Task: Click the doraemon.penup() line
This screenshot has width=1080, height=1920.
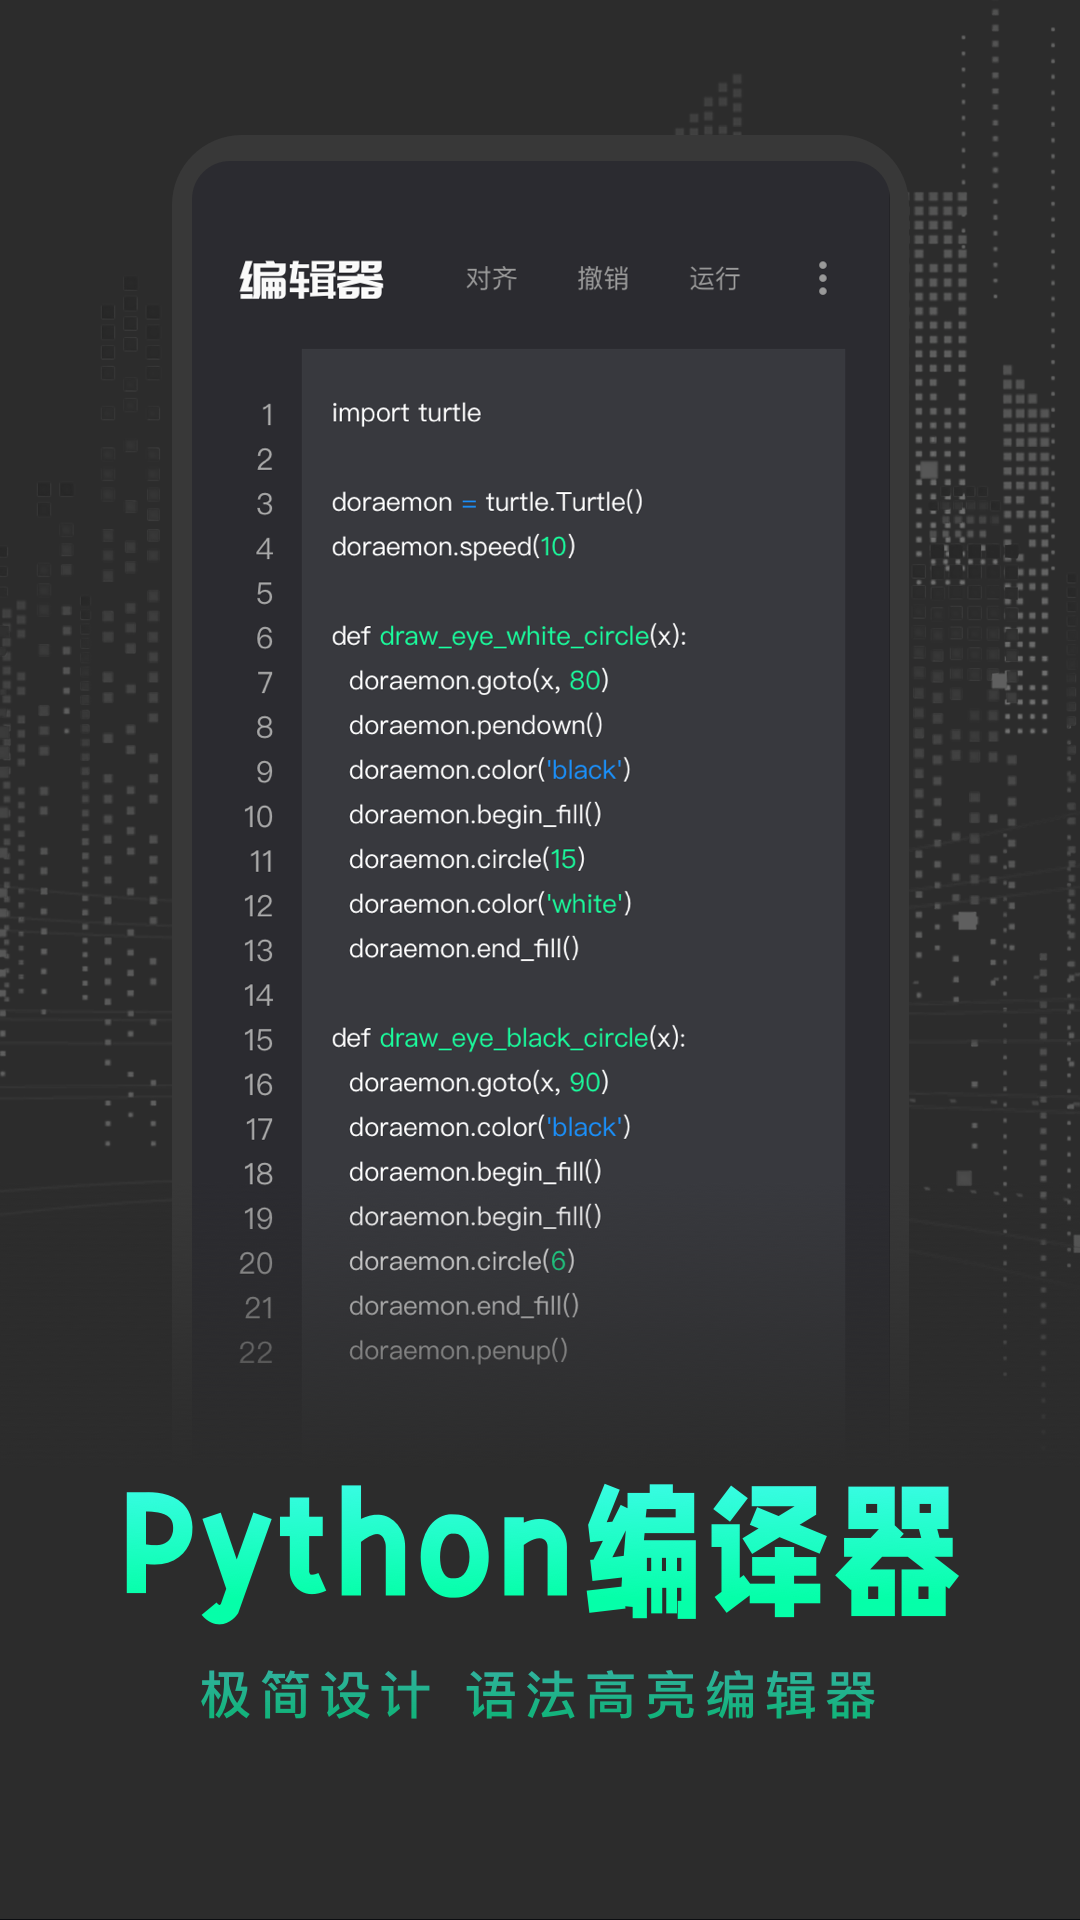Action: (458, 1351)
